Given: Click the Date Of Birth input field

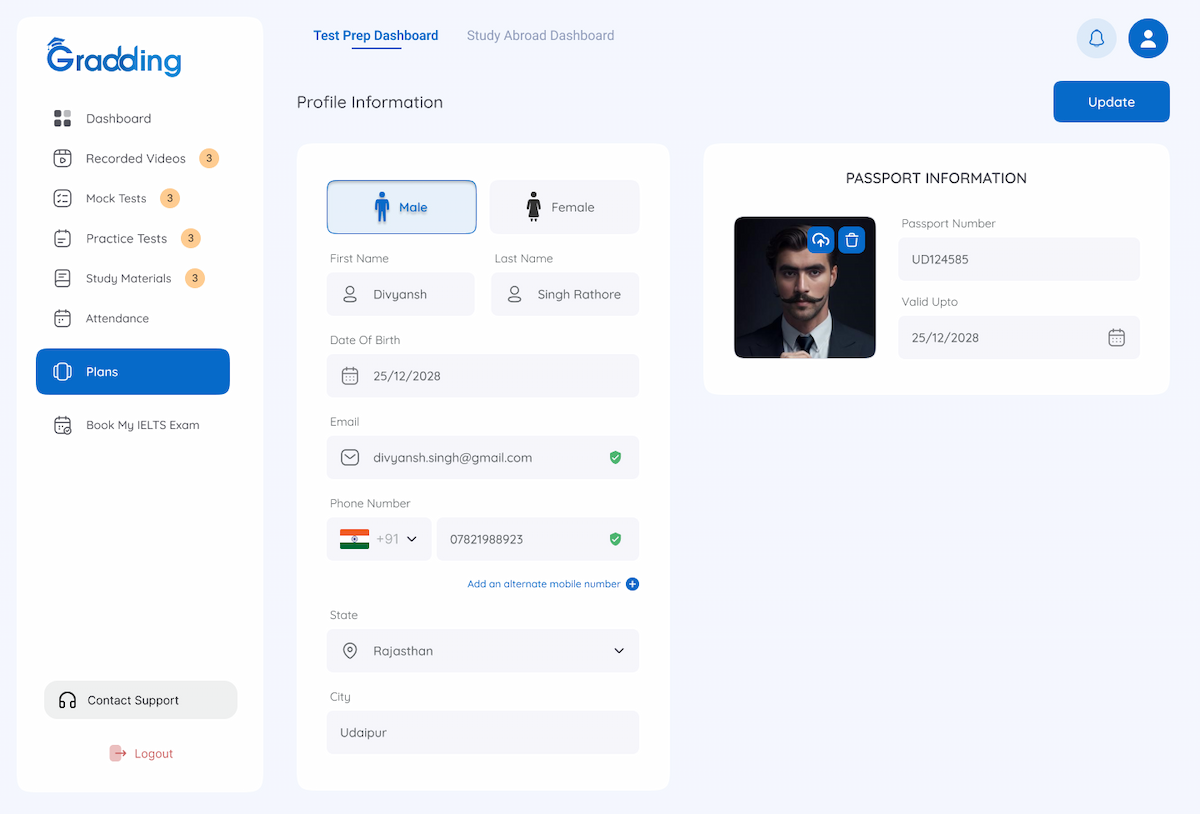Looking at the screenshot, I should (x=483, y=376).
